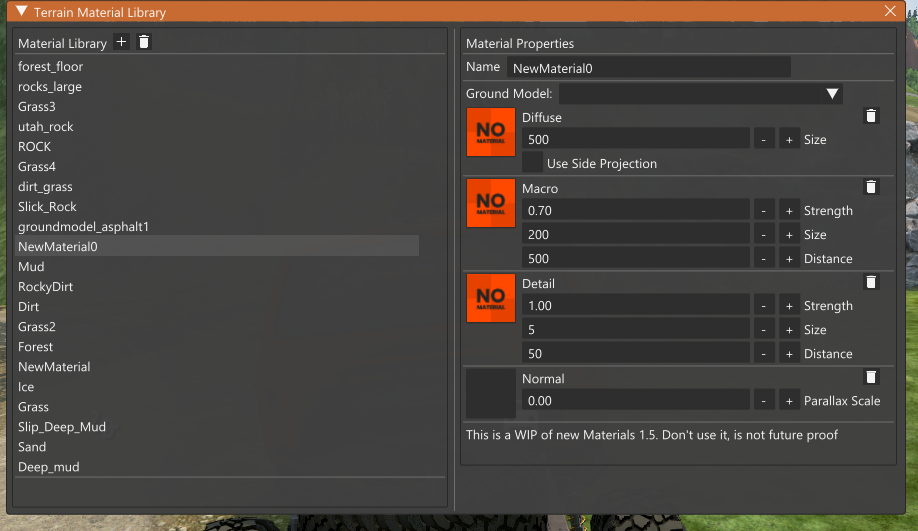Increase the Normal Parallax Scale value
The width and height of the screenshot is (918, 531).
tap(789, 400)
